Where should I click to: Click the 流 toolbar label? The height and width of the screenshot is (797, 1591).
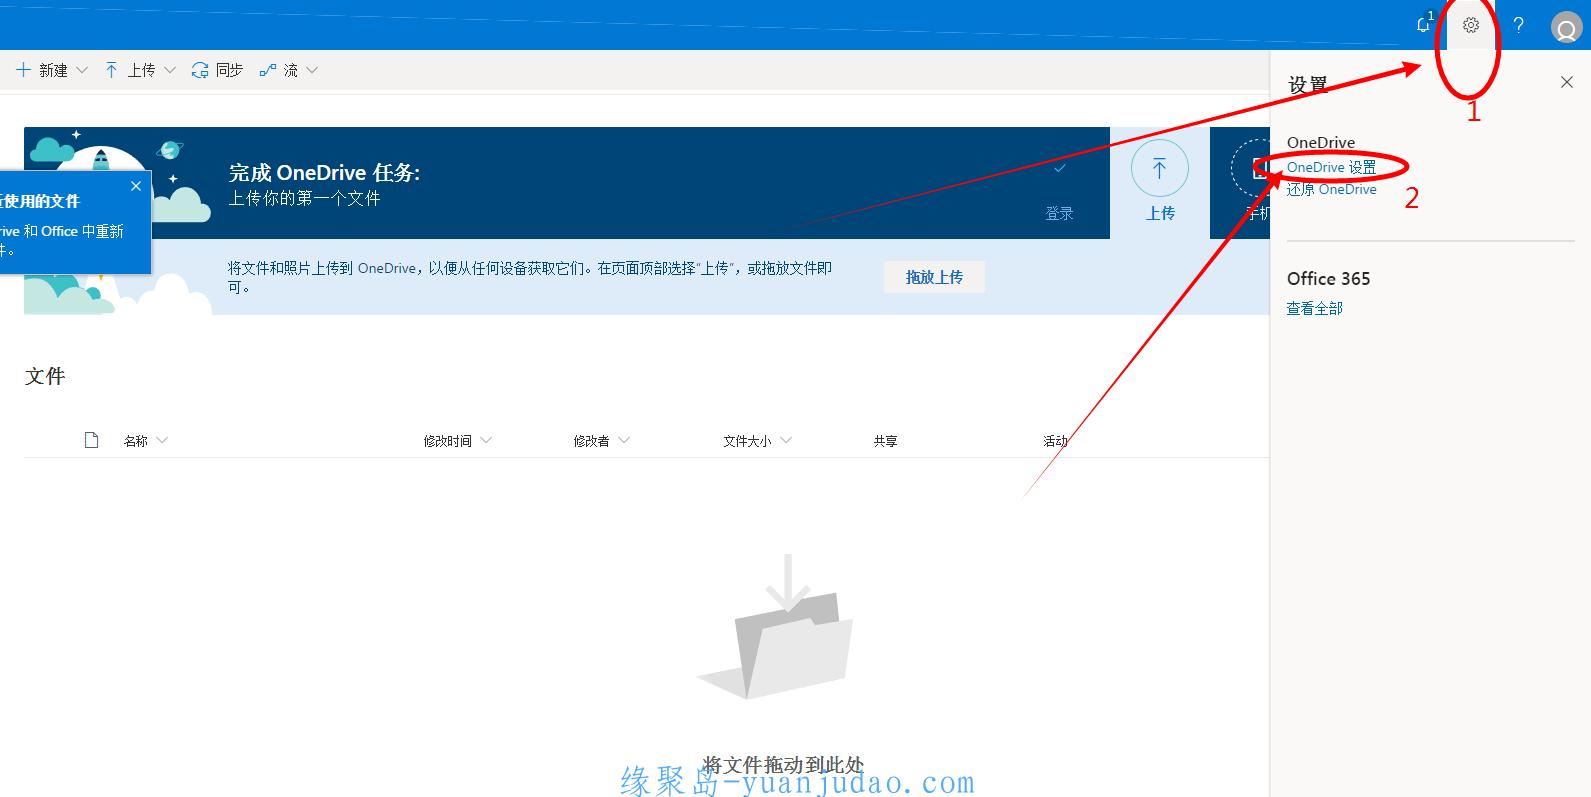click(x=290, y=70)
